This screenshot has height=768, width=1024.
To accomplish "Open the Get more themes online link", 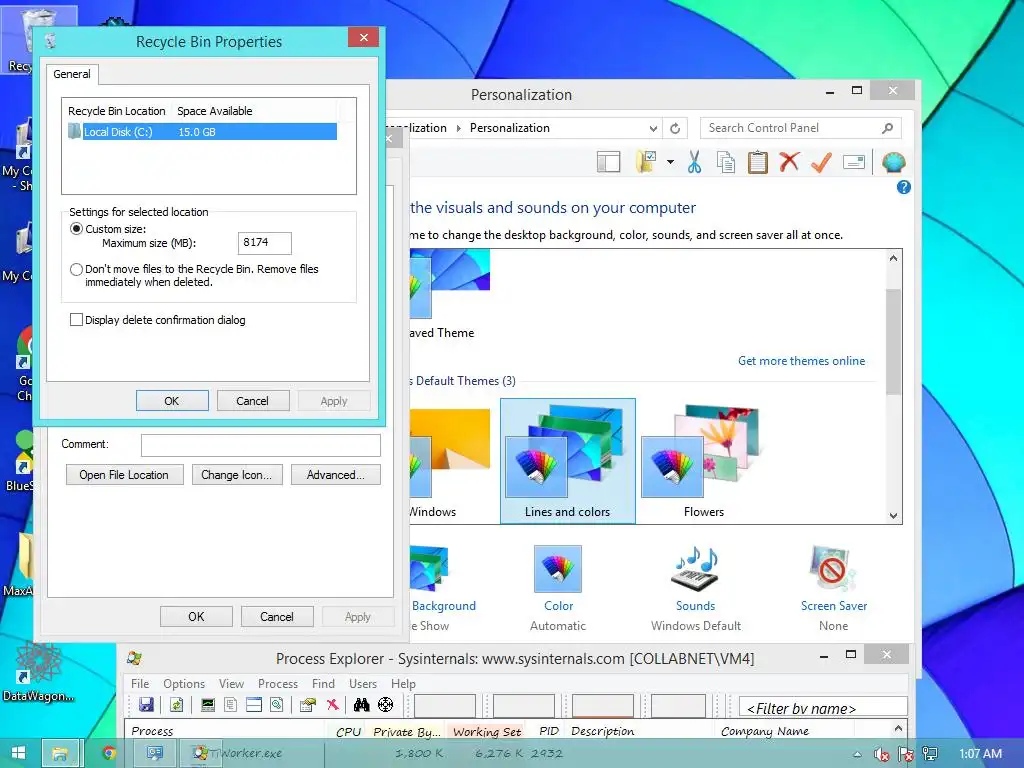I will click(801, 360).
